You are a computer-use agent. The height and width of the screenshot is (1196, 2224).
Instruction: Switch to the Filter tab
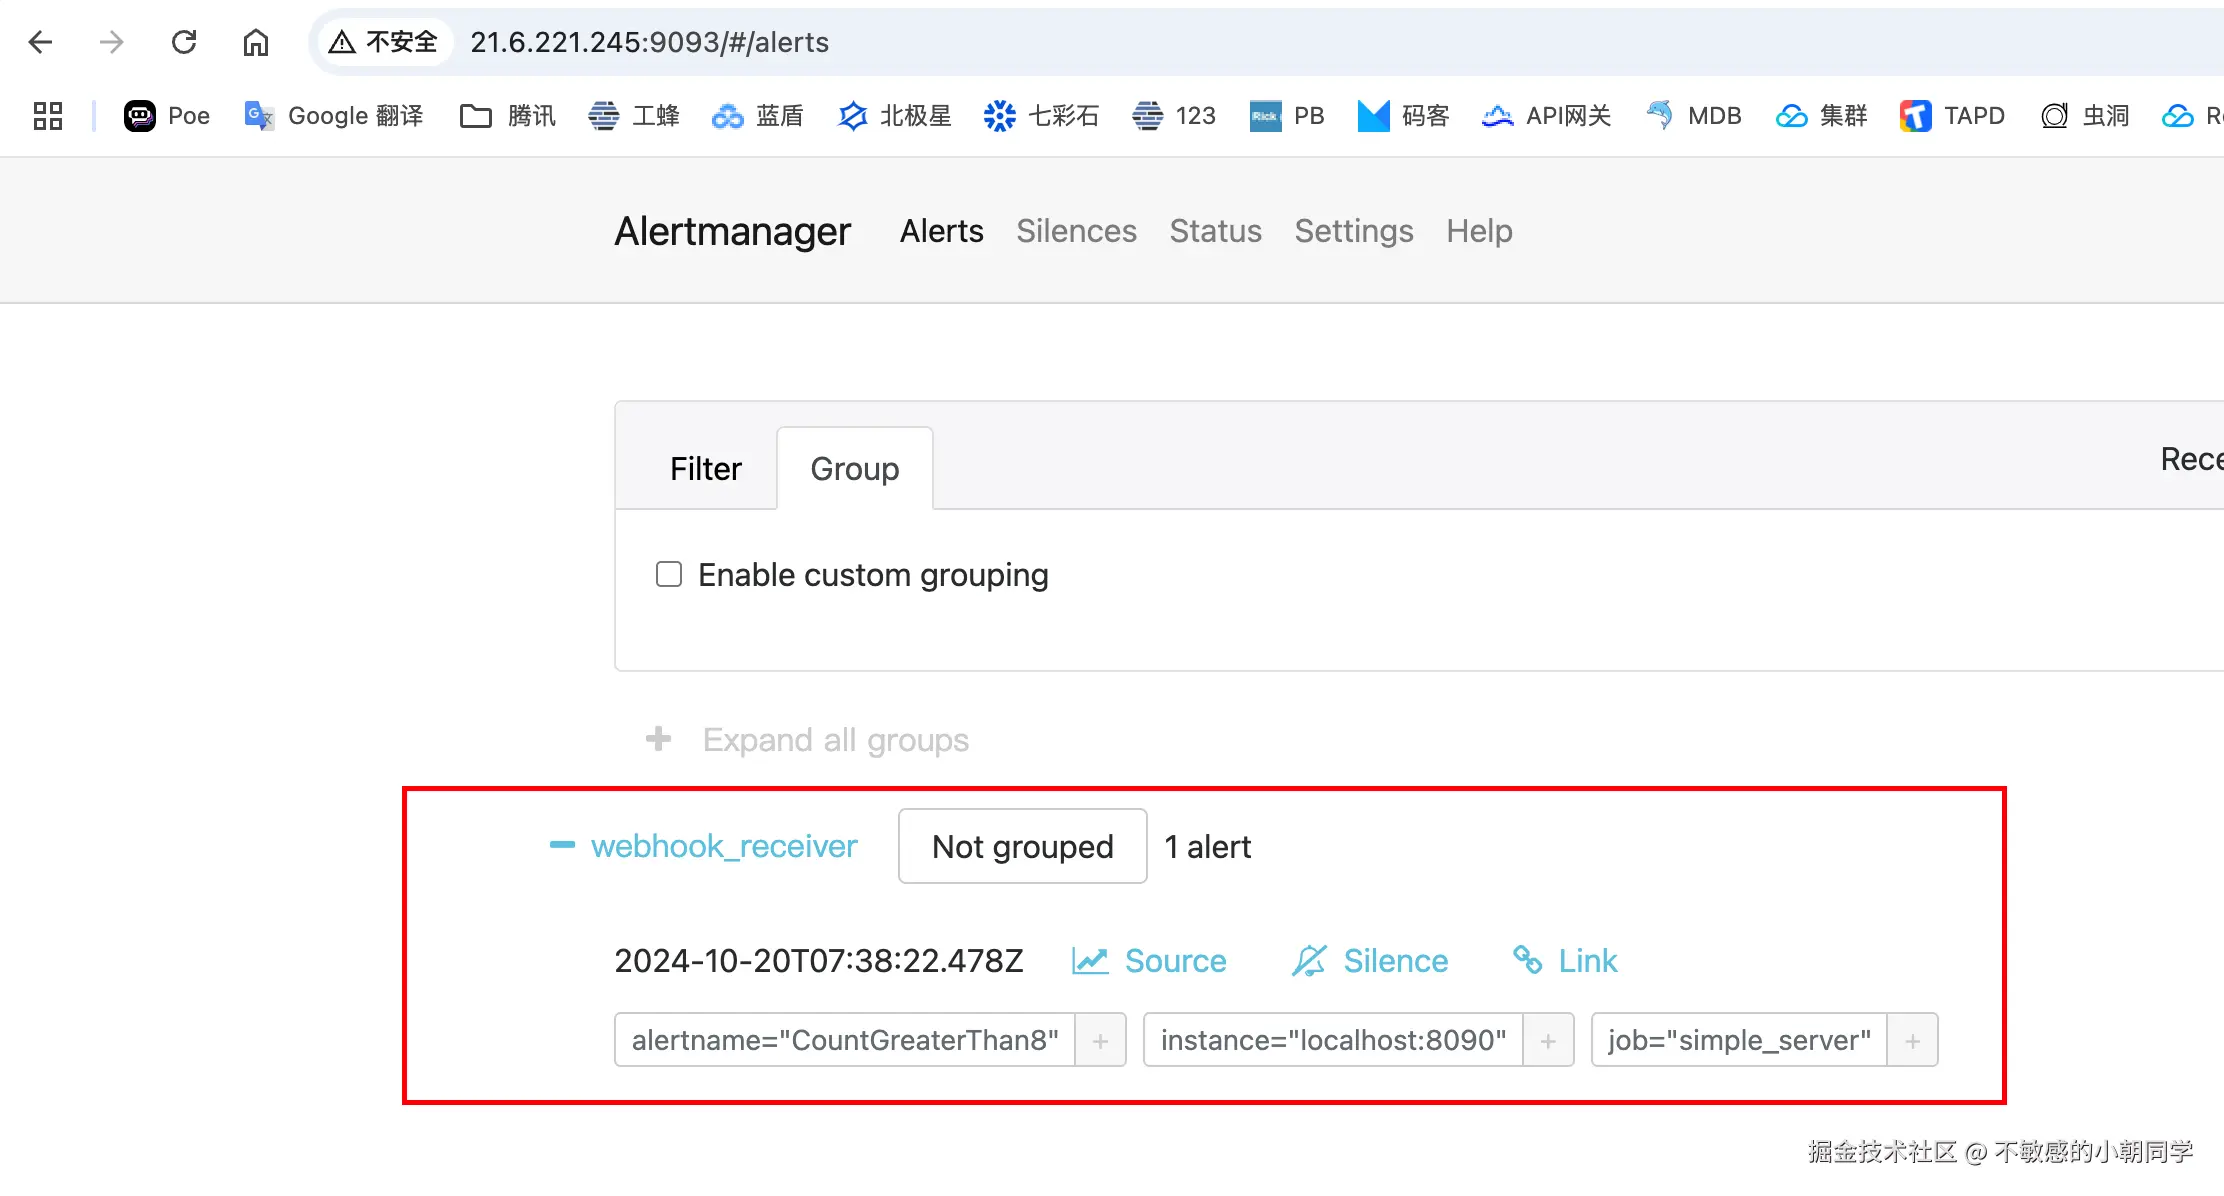(x=705, y=469)
